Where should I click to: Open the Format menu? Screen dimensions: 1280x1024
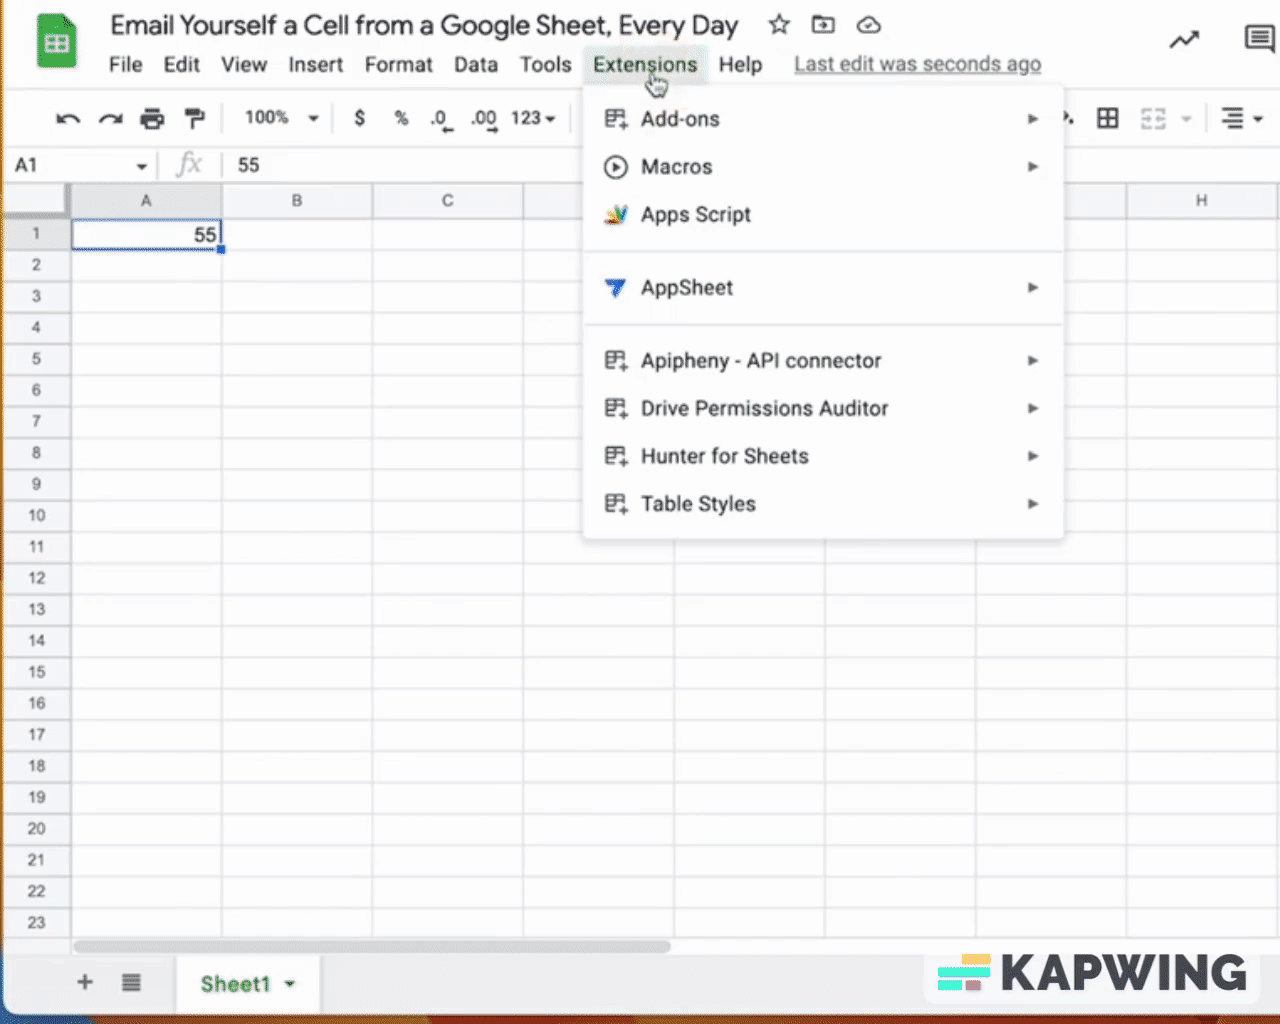click(x=398, y=65)
